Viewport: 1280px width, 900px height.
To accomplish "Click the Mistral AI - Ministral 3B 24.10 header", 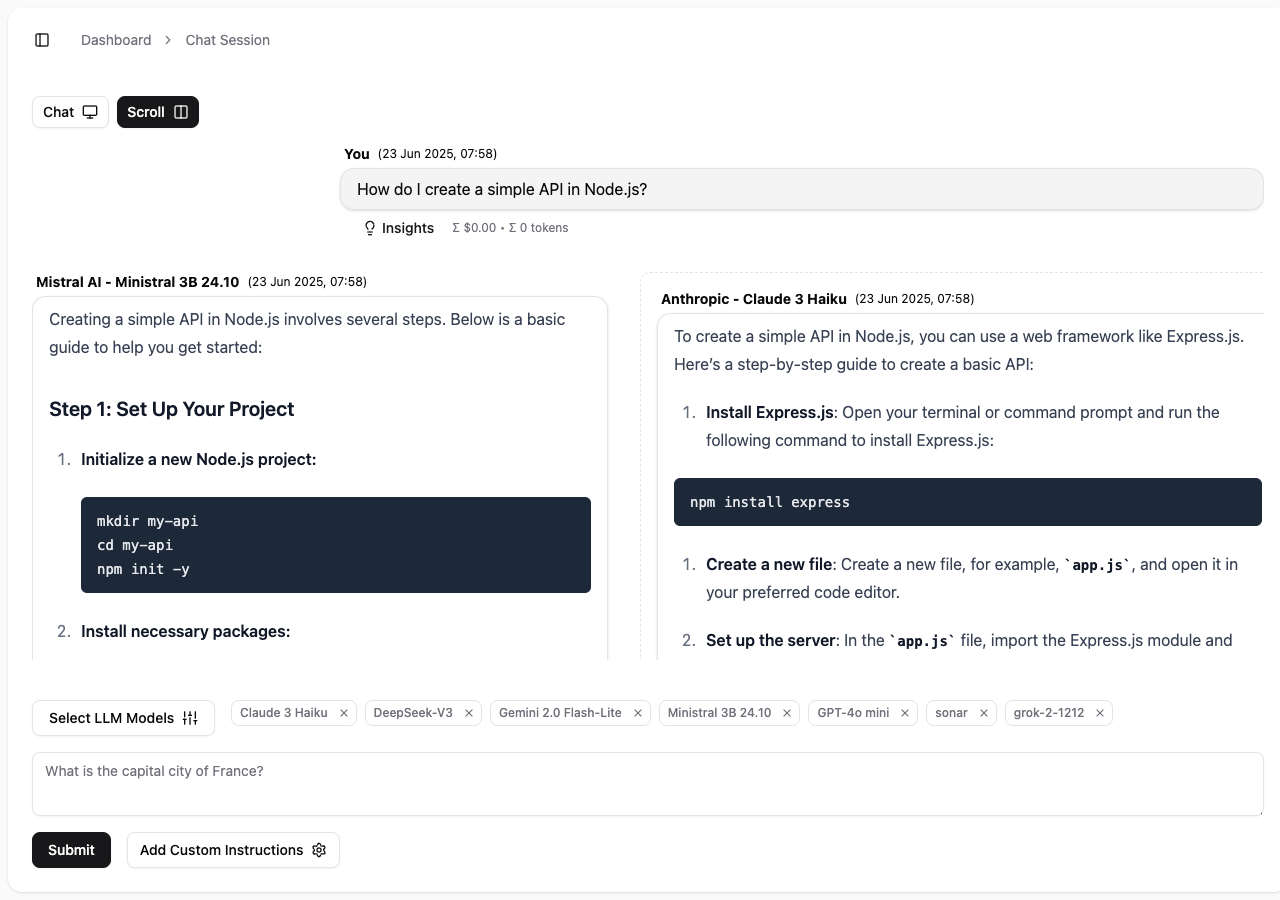I will 137,282.
